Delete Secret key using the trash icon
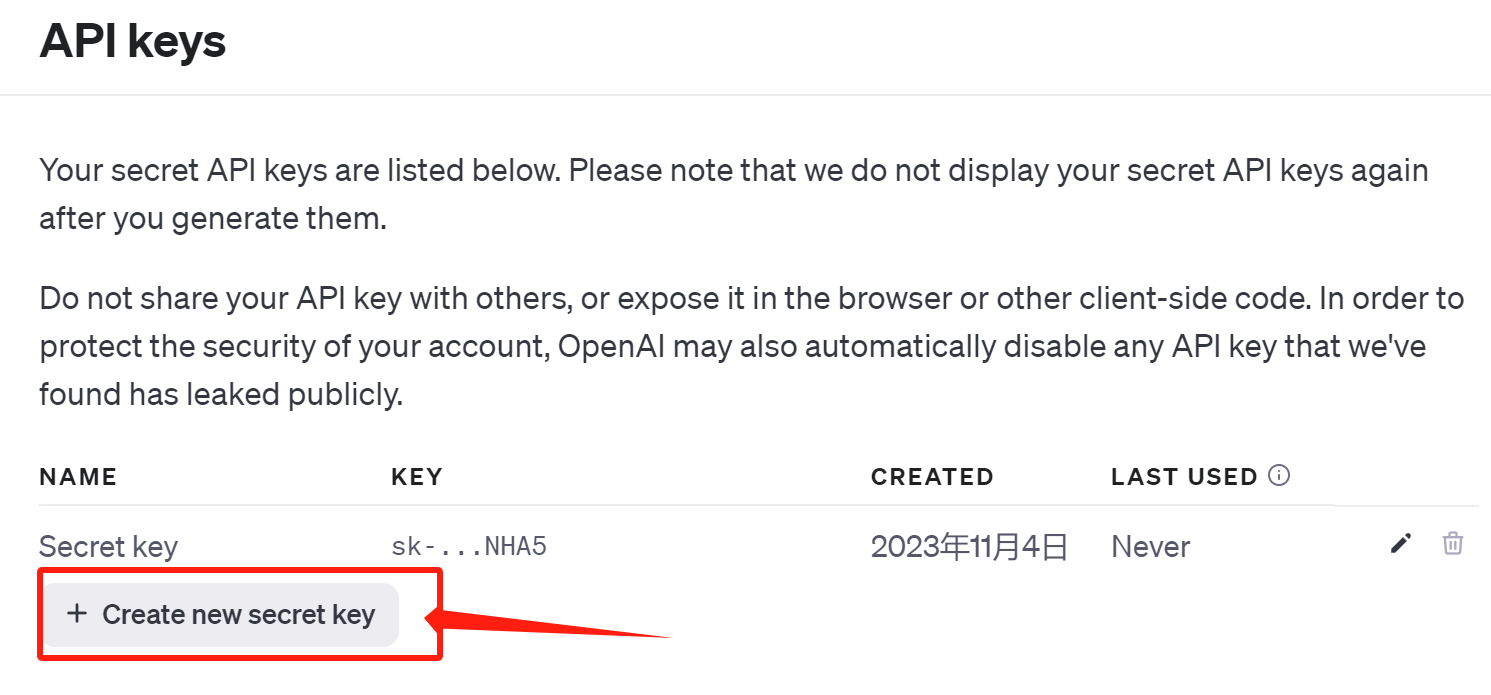Screen dimensions: 1491x695 click(1452, 543)
